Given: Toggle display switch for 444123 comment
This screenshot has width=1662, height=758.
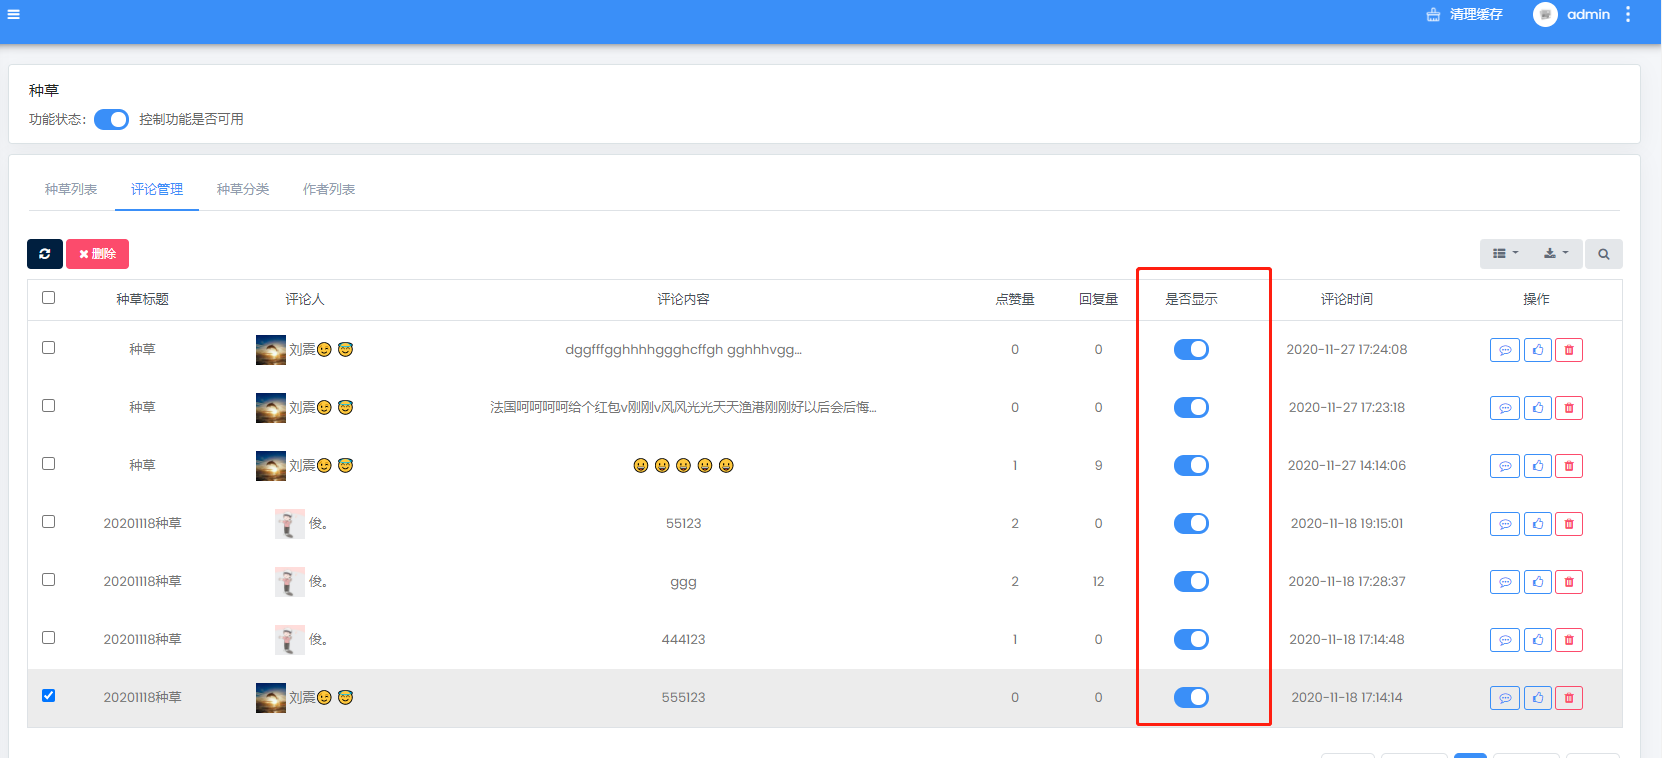Looking at the screenshot, I should [1191, 640].
